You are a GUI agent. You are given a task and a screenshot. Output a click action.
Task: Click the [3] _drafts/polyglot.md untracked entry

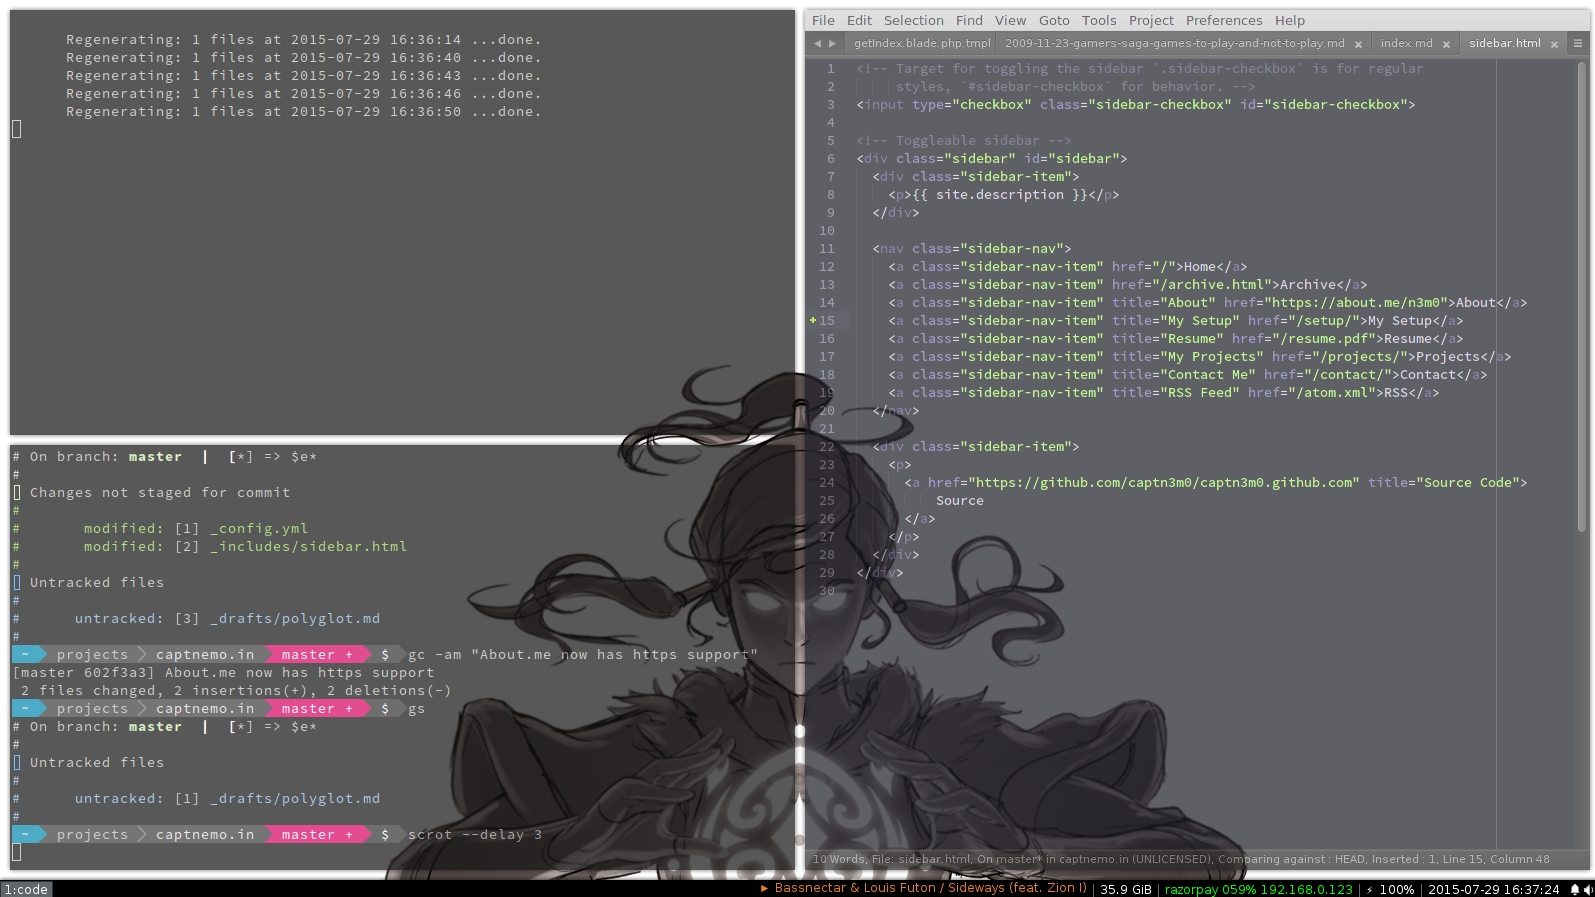pyautogui.click(x=227, y=619)
